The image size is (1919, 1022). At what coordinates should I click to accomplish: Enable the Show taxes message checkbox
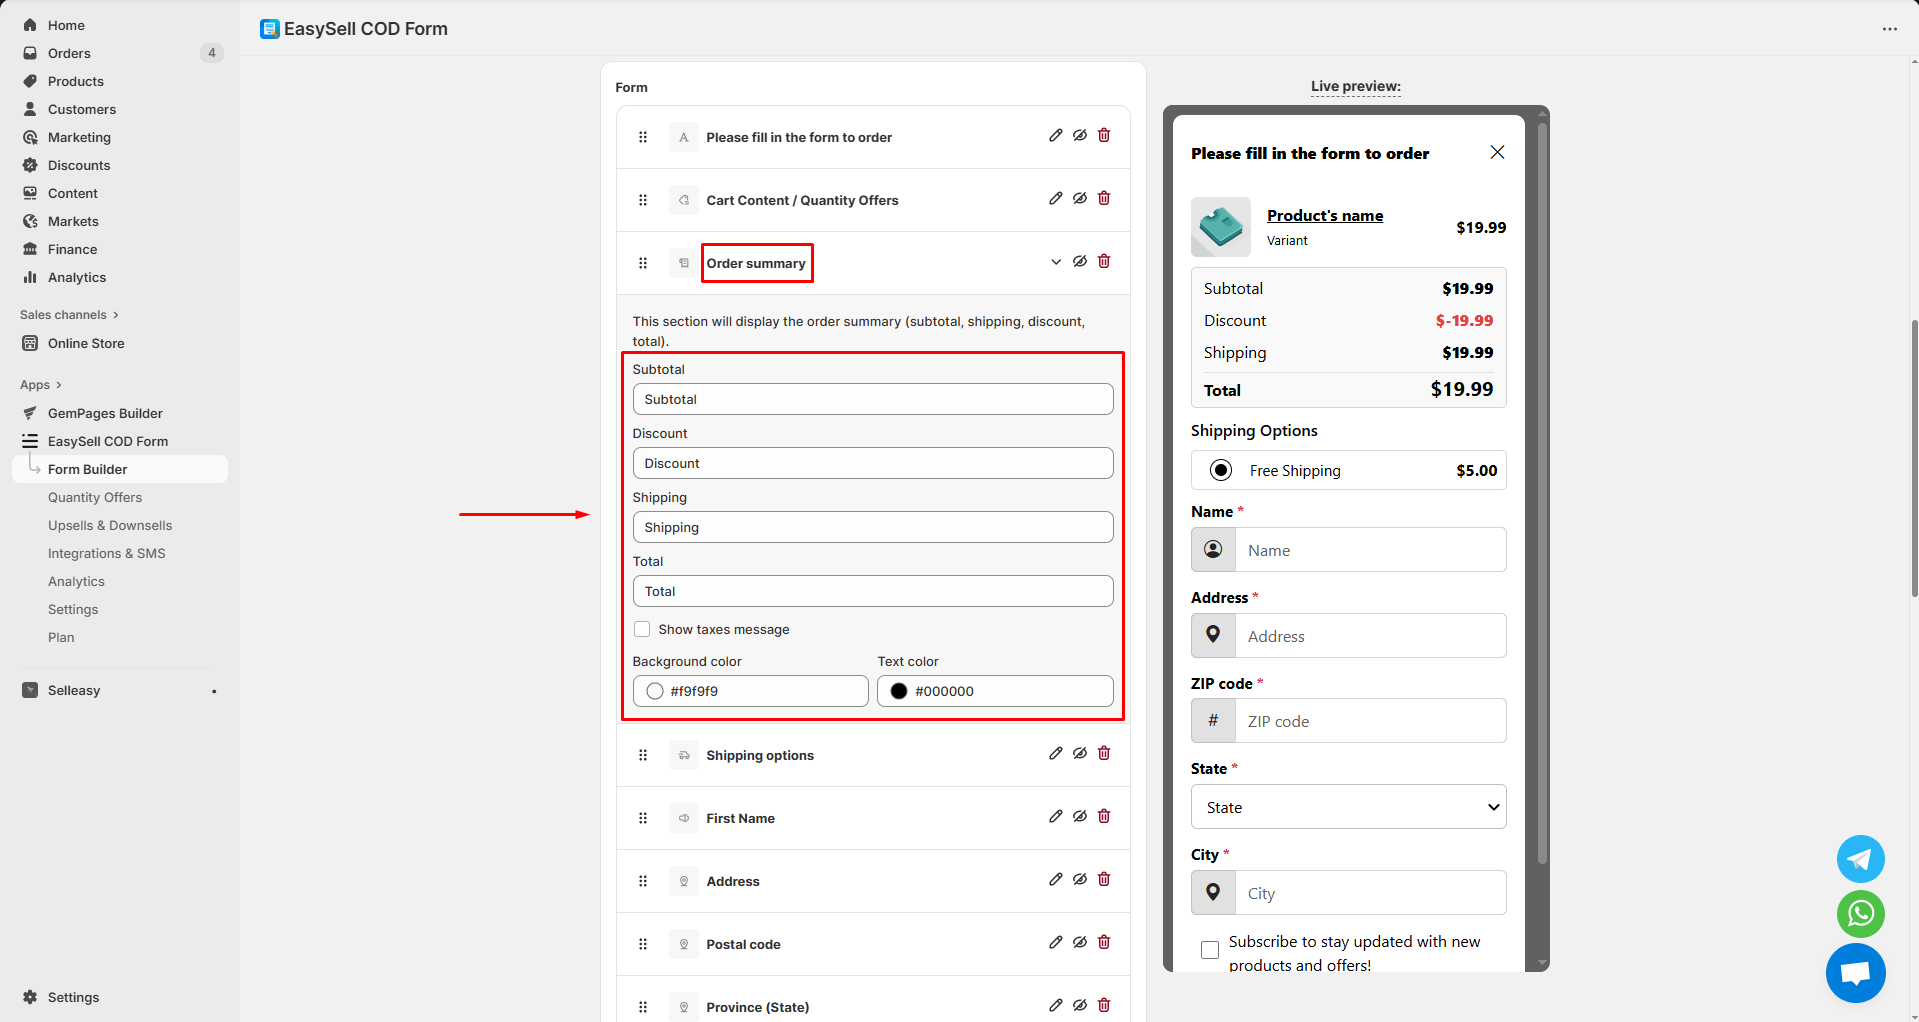click(642, 629)
